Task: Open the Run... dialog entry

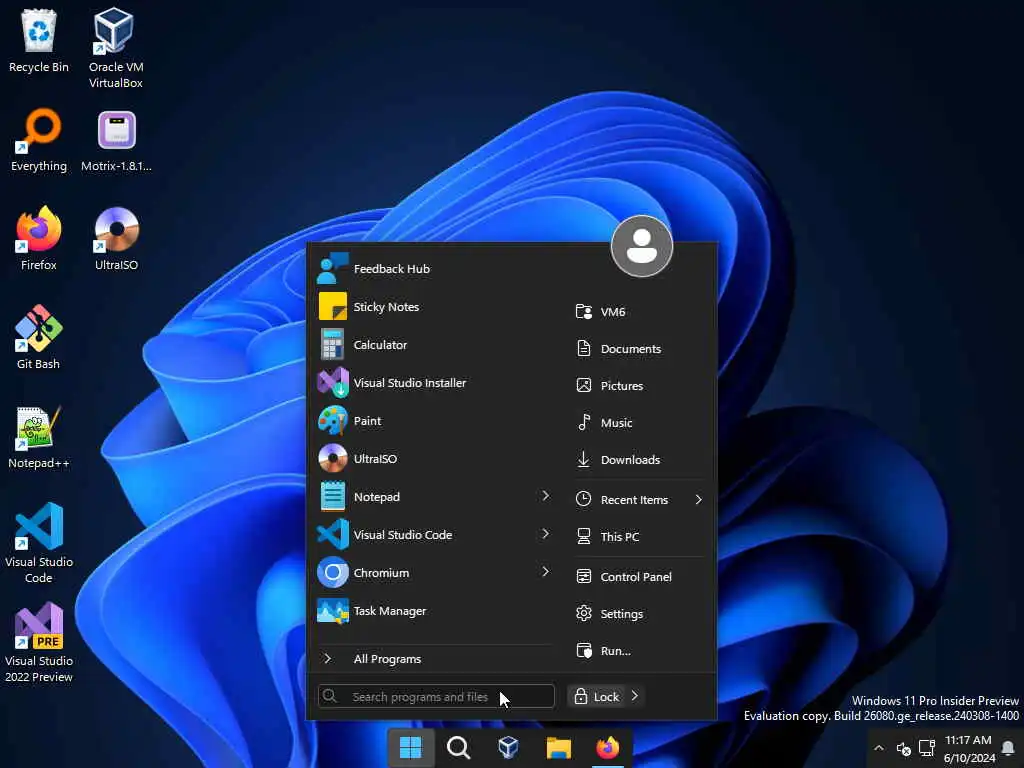Action: [640, 651]
